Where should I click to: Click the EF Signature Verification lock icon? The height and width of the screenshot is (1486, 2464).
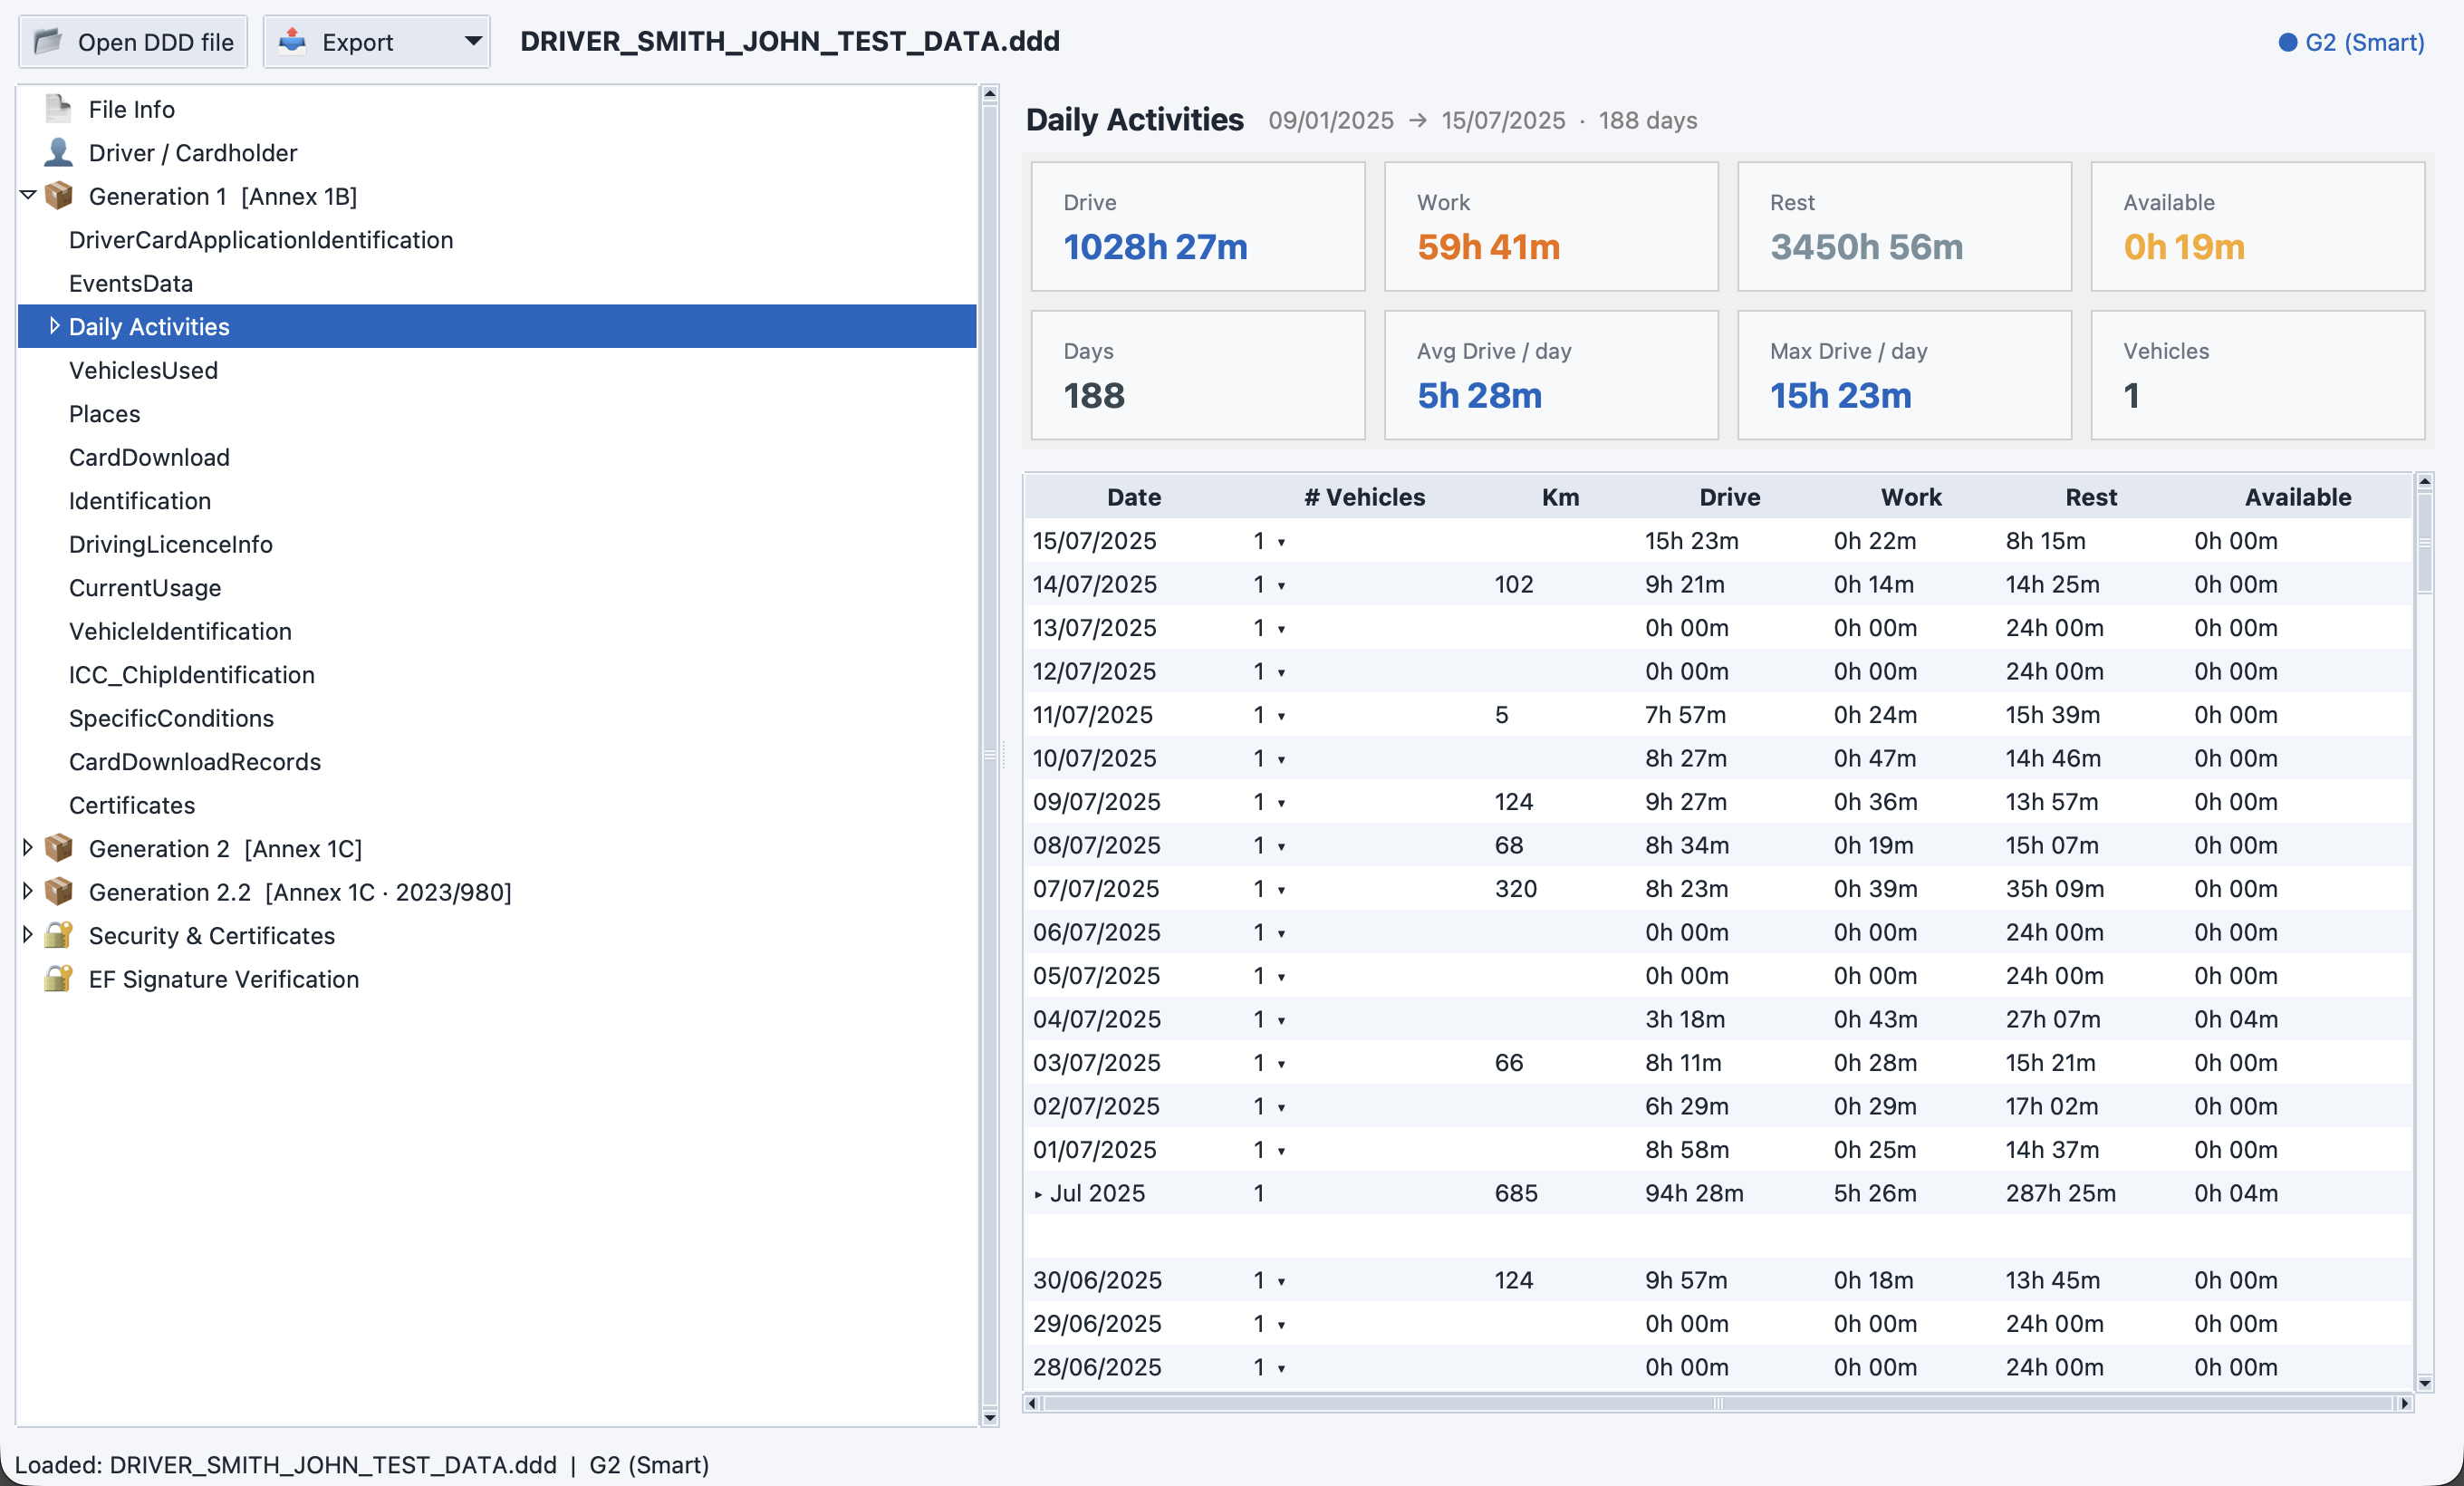click(59, 978)
